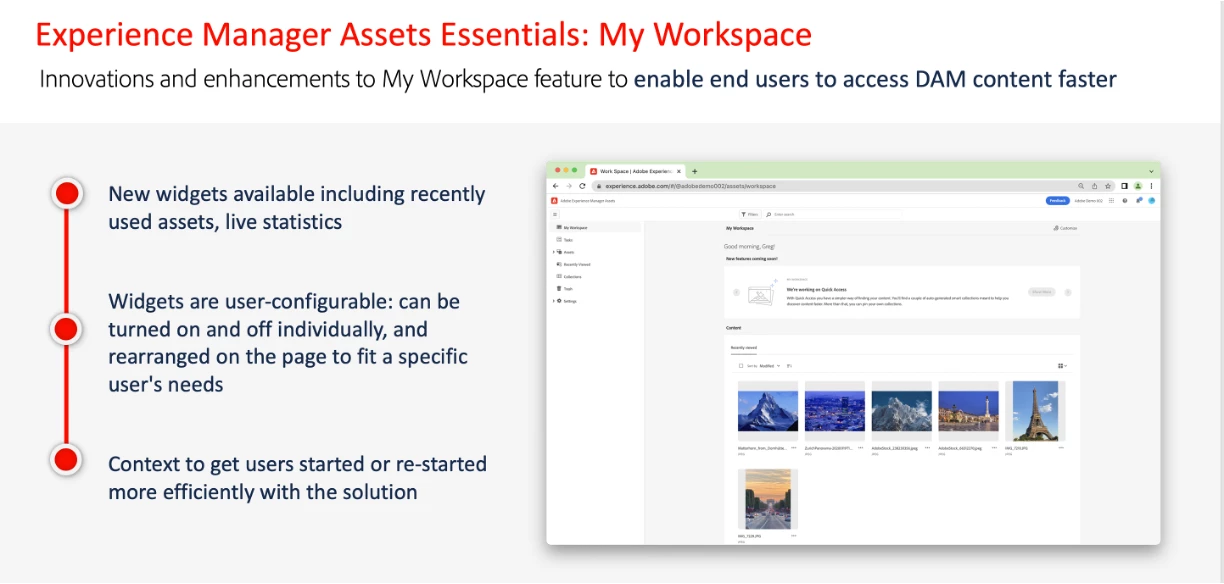Viewport: 1224px width, 584px height.
Task: Open more actions for IMG_7210 Eiffel asset
Action: click(x=1061, y=448)
